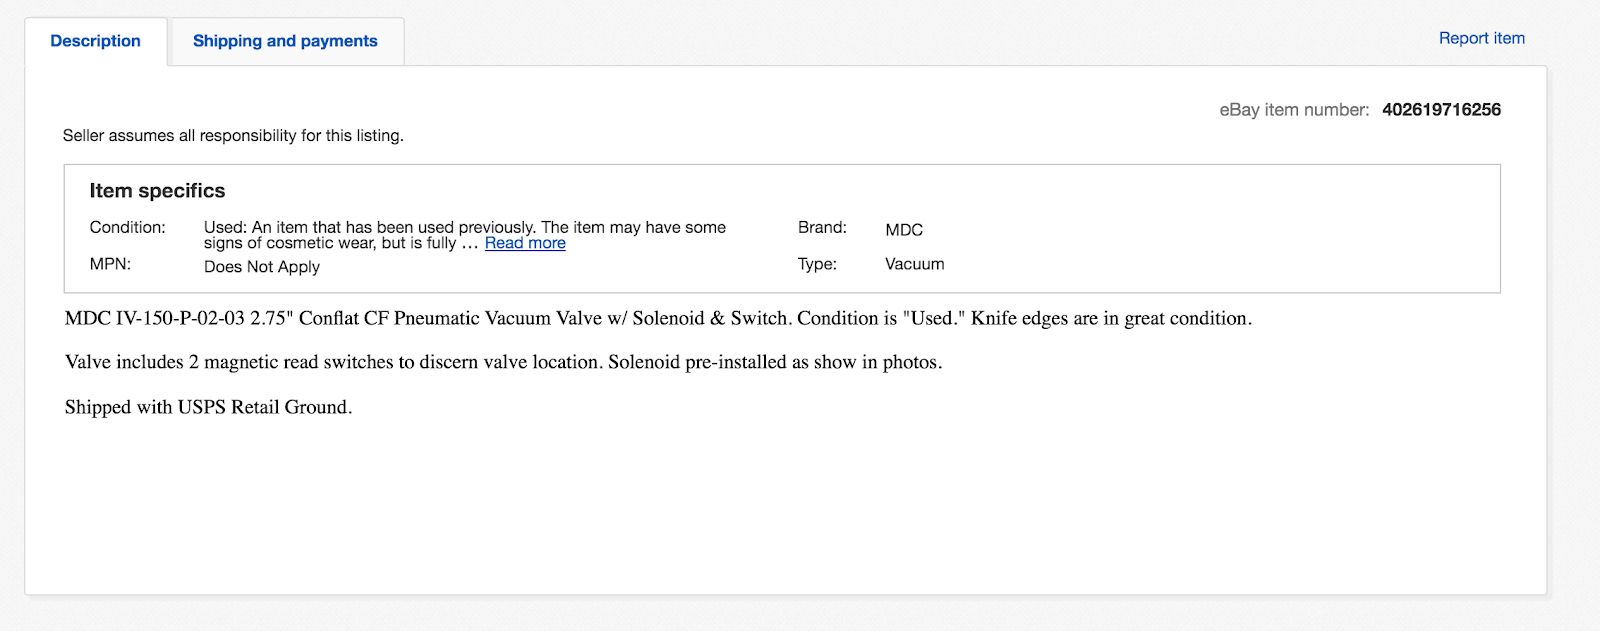1600x631 pixels.
Task: Click the Brand label
Action: click(x=822, y=227)
